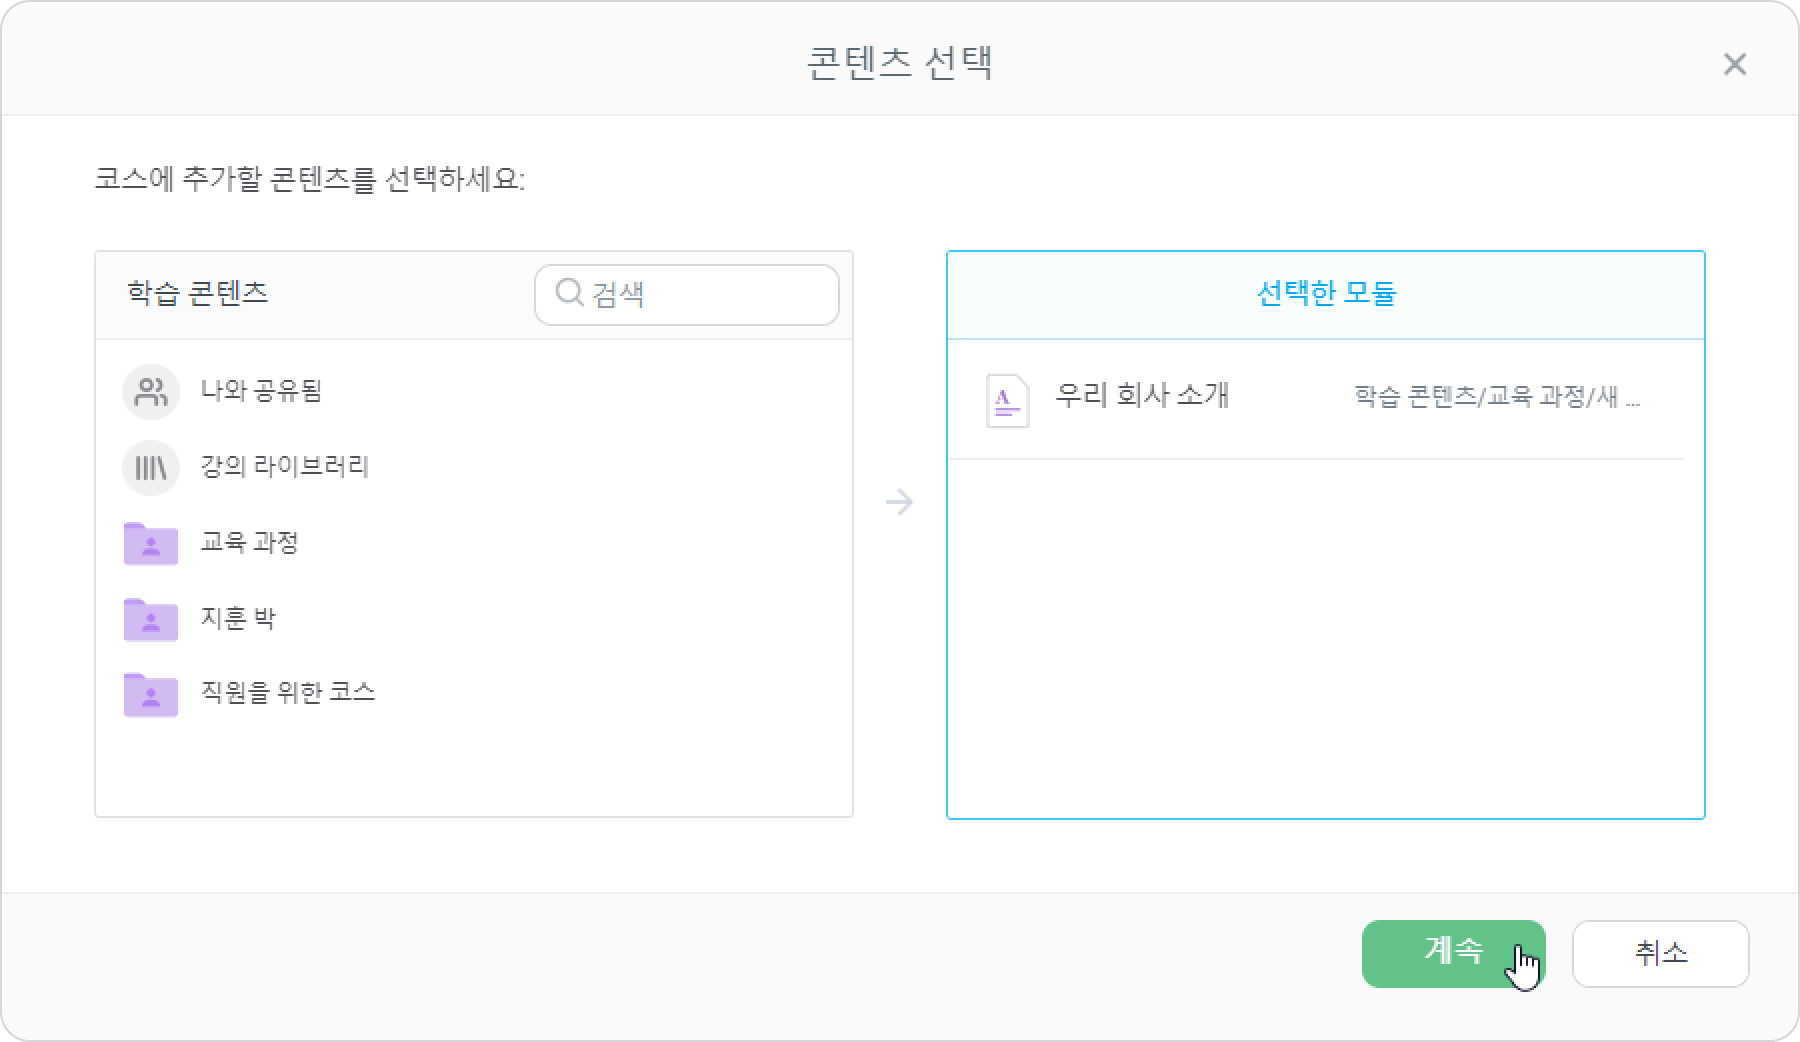Click the arrow between the two panels
The width and height of the screenshot is (1800, 1042).
[x=900, y=502]
